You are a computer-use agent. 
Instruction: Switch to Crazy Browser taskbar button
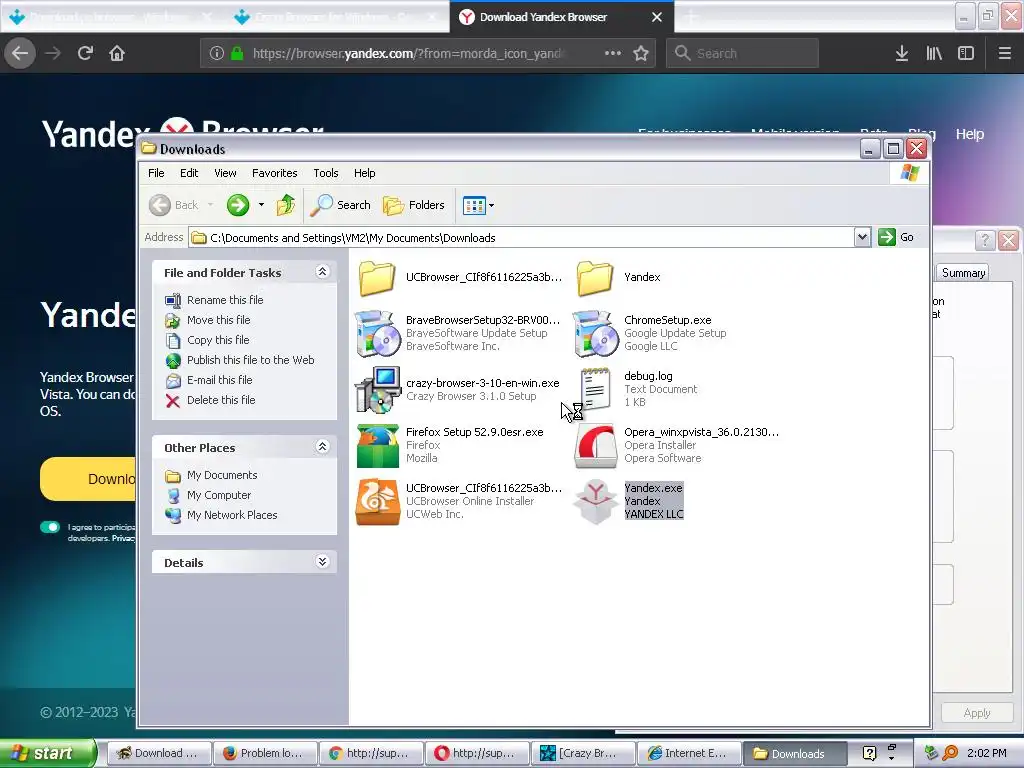(583, 754)
